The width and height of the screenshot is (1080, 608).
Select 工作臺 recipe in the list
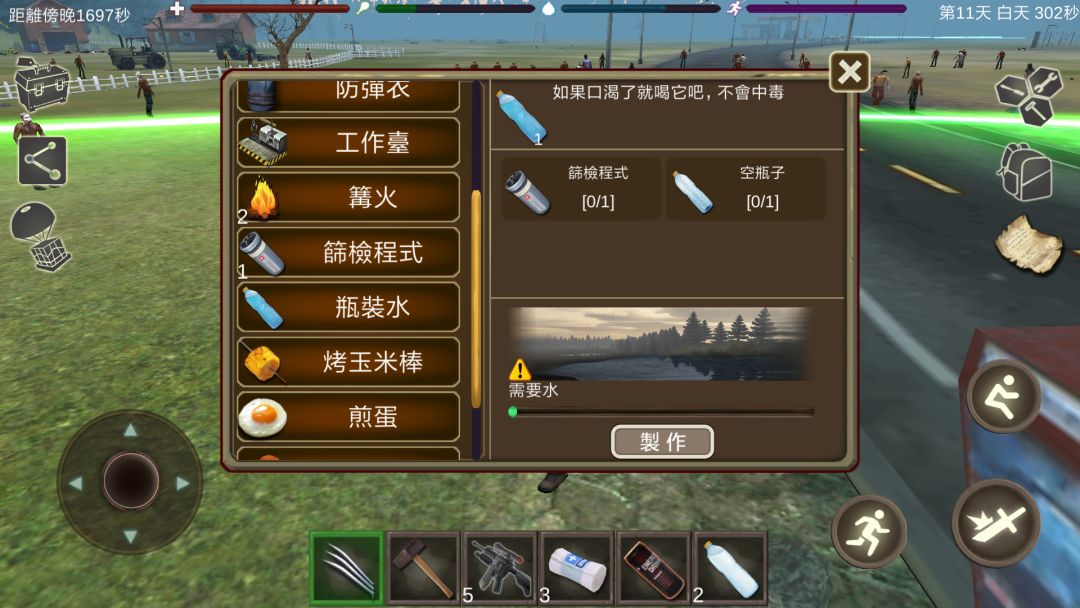pos(349,143)
